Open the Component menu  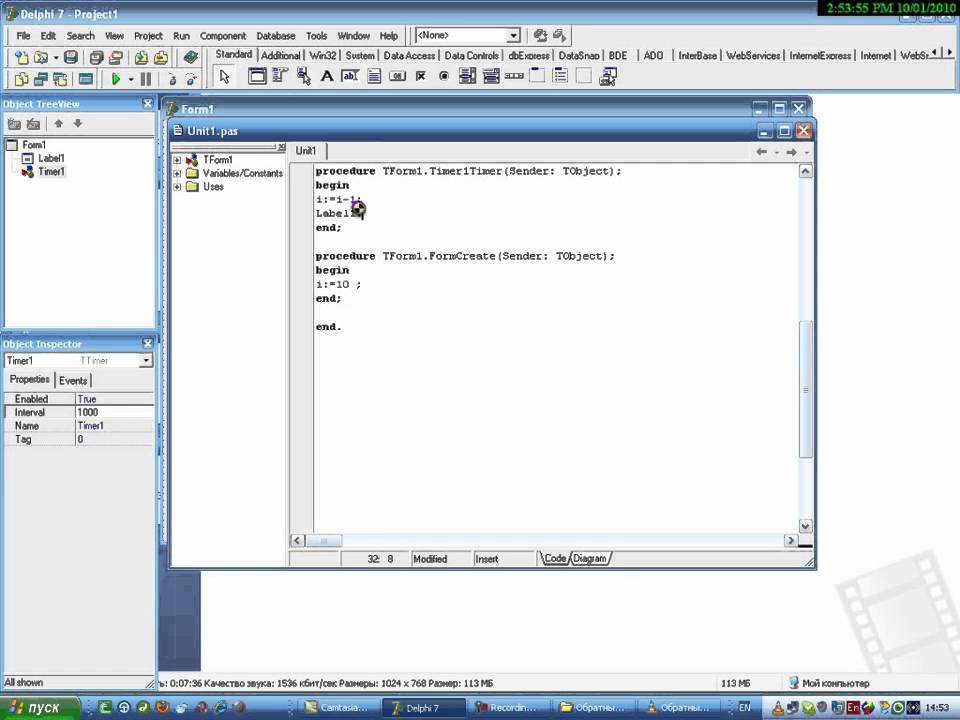223,36
